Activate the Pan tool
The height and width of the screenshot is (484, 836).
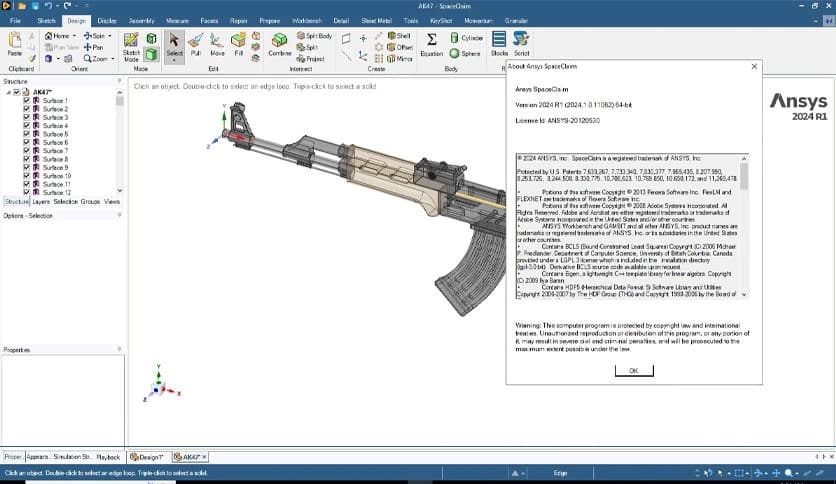[93, 47]
